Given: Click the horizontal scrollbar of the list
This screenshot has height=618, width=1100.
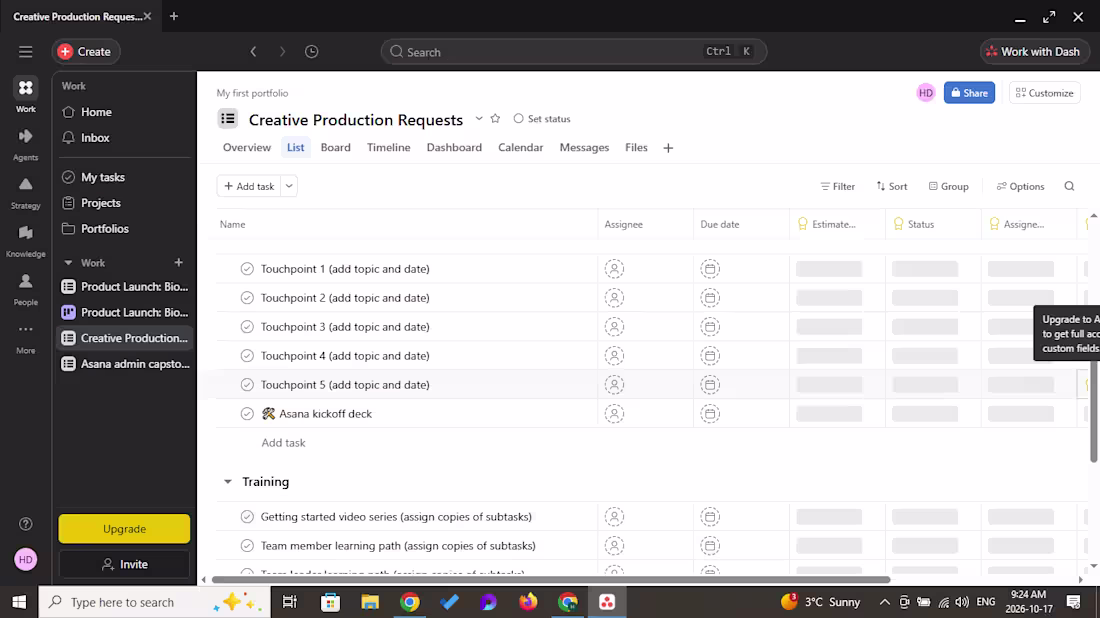Looking at the screenshot, I should point(551,580).
